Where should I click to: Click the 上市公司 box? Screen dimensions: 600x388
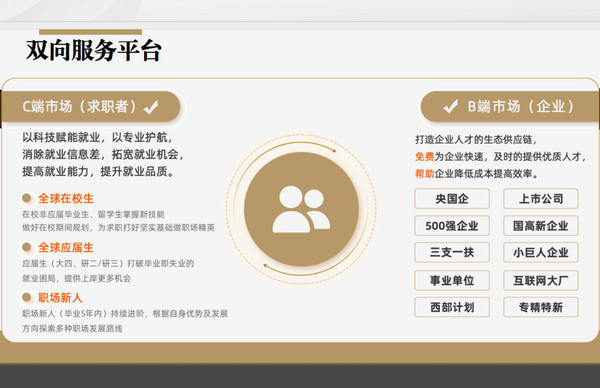[x=541, y=199]
